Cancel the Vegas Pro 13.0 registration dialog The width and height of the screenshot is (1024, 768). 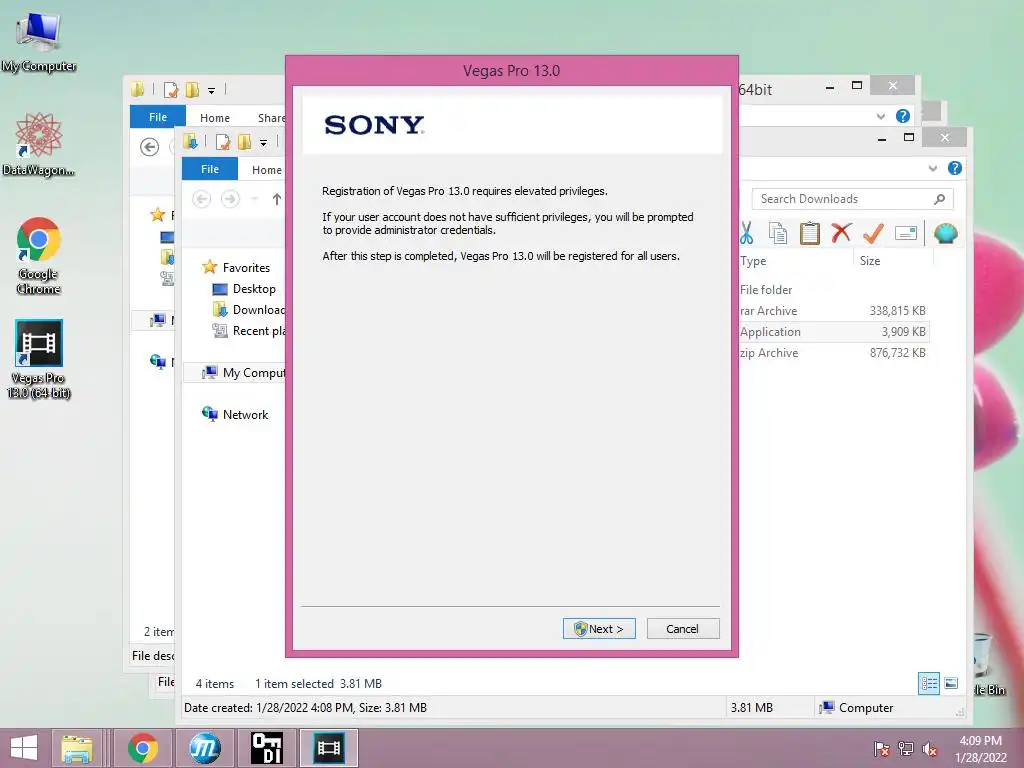(682, 628)
